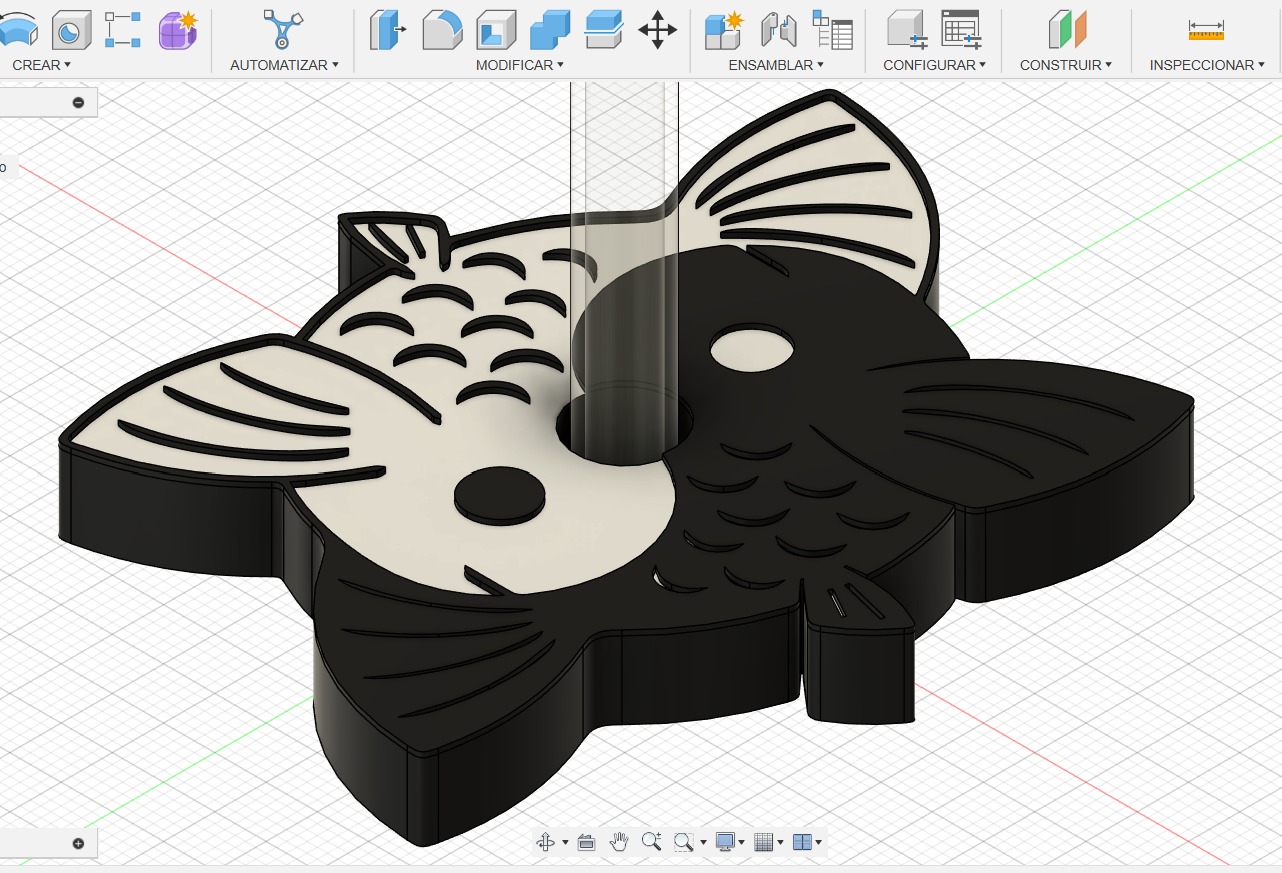This screenshot has width=1282, height=873.
Task: Collapse the browser panel with the minus button
Action: tap(78, 102)
